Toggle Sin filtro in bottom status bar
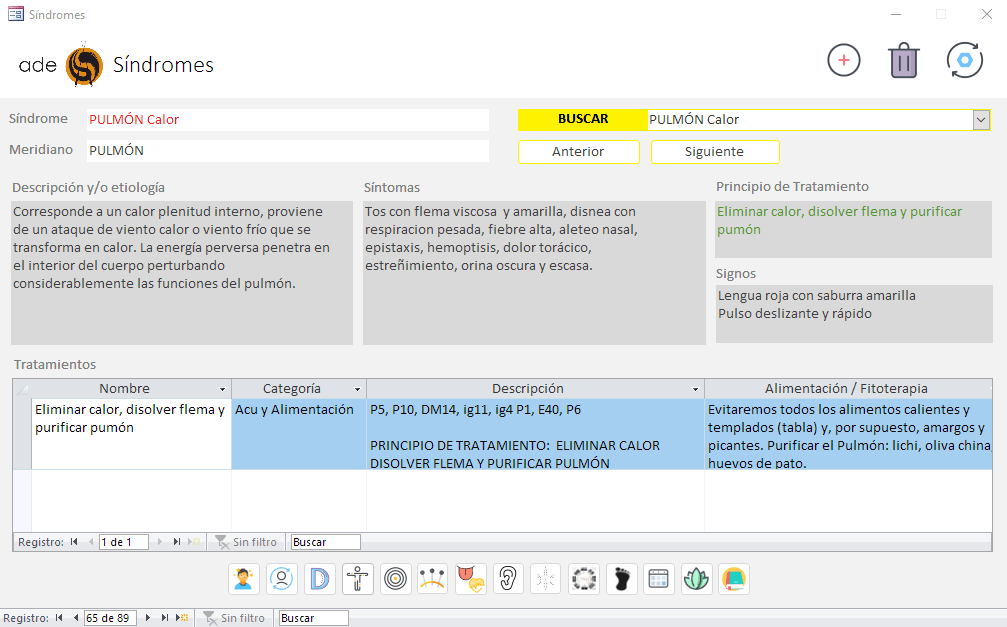Image resolution: width=1007 pixels, height=627 pixels. click(x=235, y=618)
